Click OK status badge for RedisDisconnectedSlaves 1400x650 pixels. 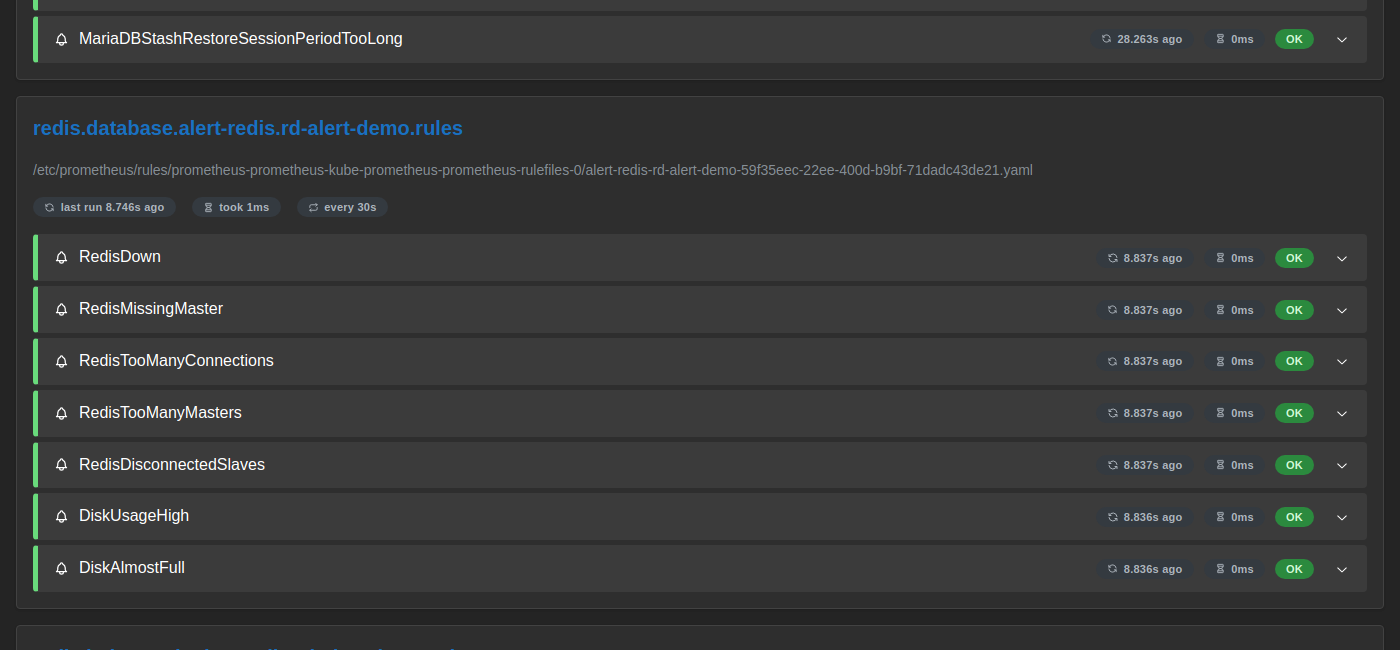click(1294, 465)
